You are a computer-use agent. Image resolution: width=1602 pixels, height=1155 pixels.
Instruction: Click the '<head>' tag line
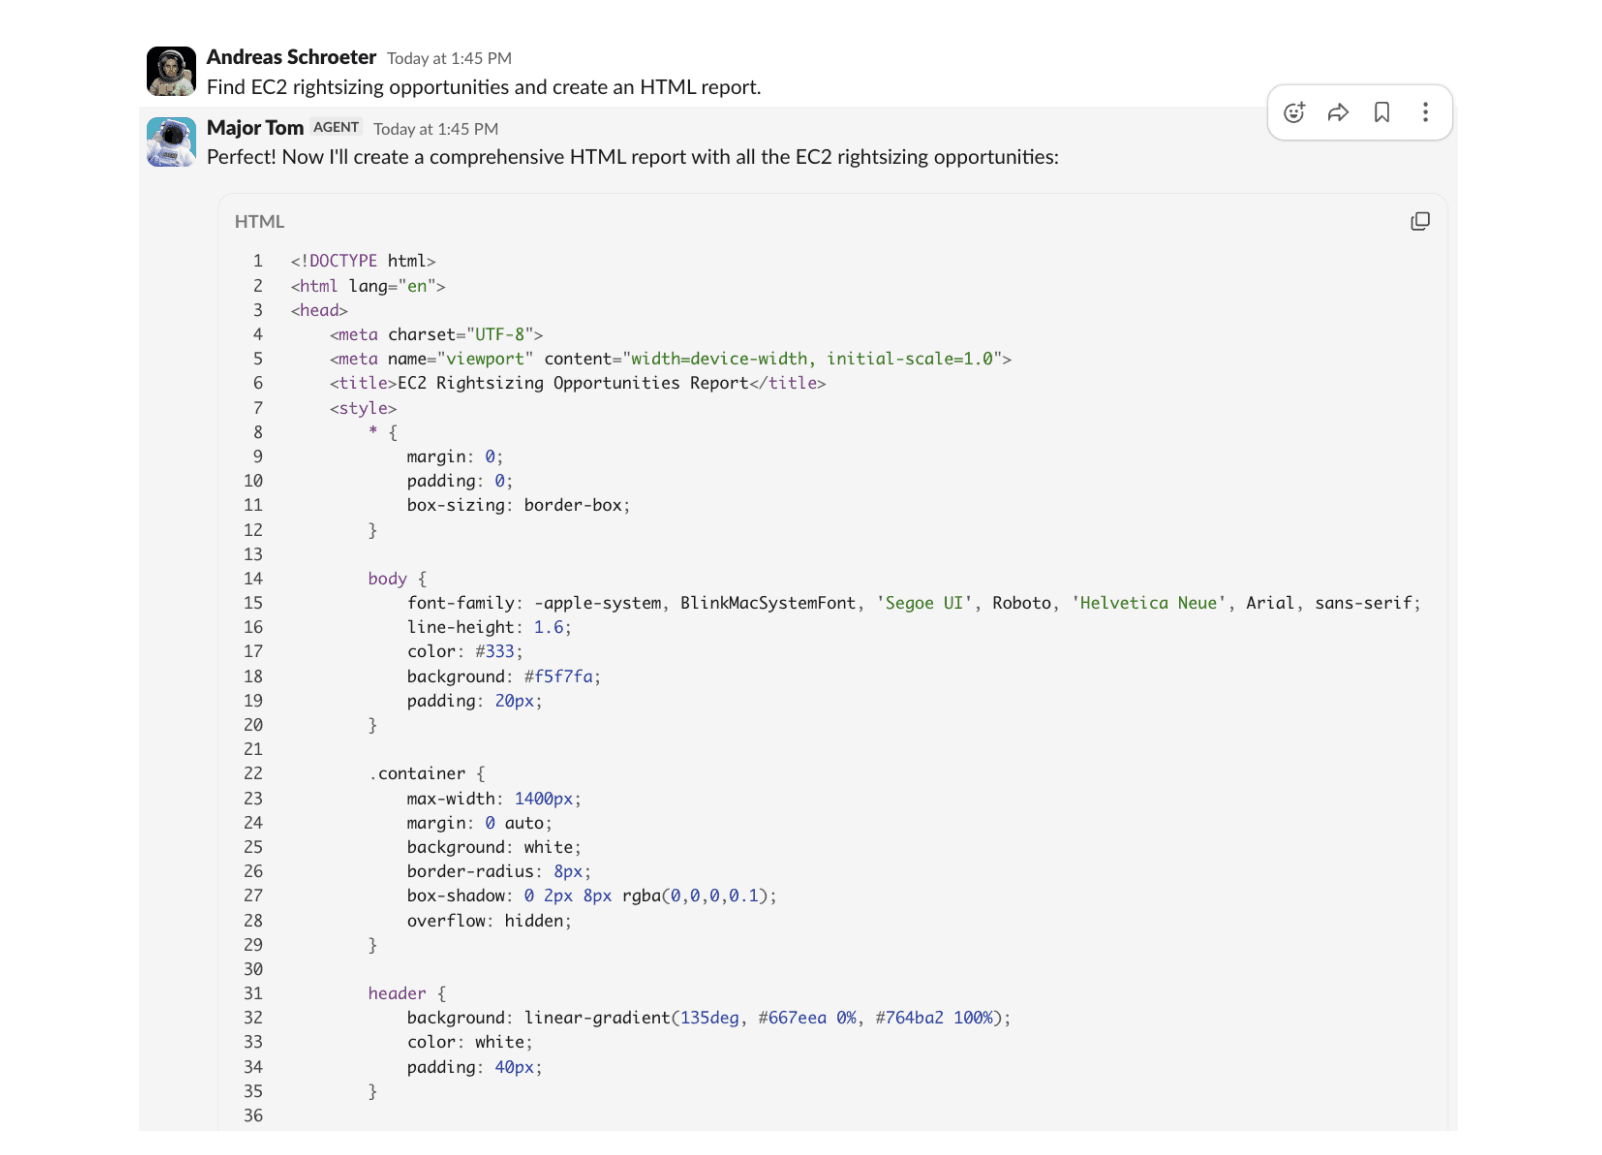click(x=319, y=310)
